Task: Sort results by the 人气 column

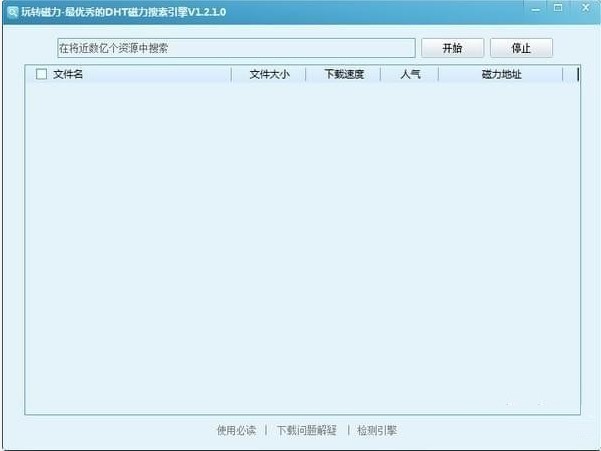Action: pos(410,74)
